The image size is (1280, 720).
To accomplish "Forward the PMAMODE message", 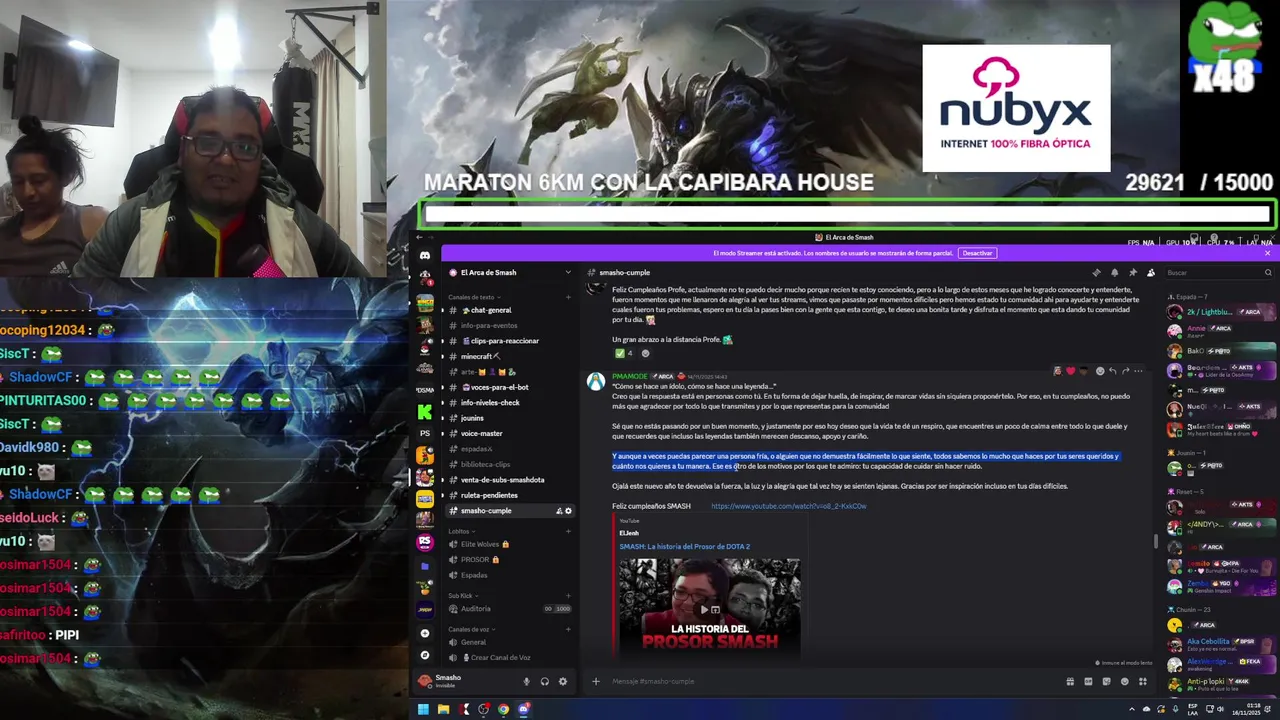I will tap(1125, 371).
